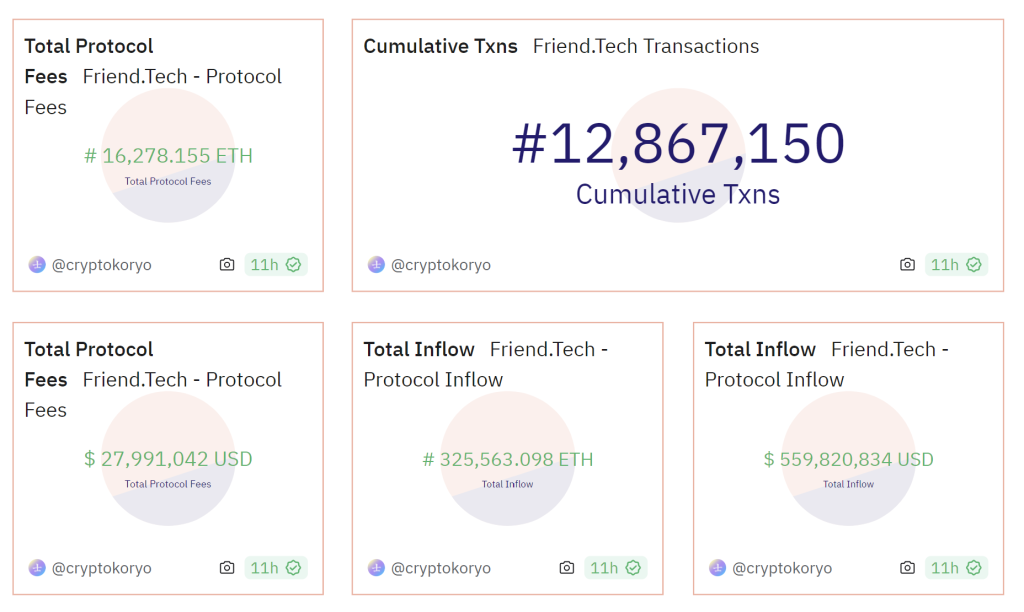The image size is (1024, 612).
Task: Click camera icon on 27,991,042 USD fees card
Action: click(227, 568)
